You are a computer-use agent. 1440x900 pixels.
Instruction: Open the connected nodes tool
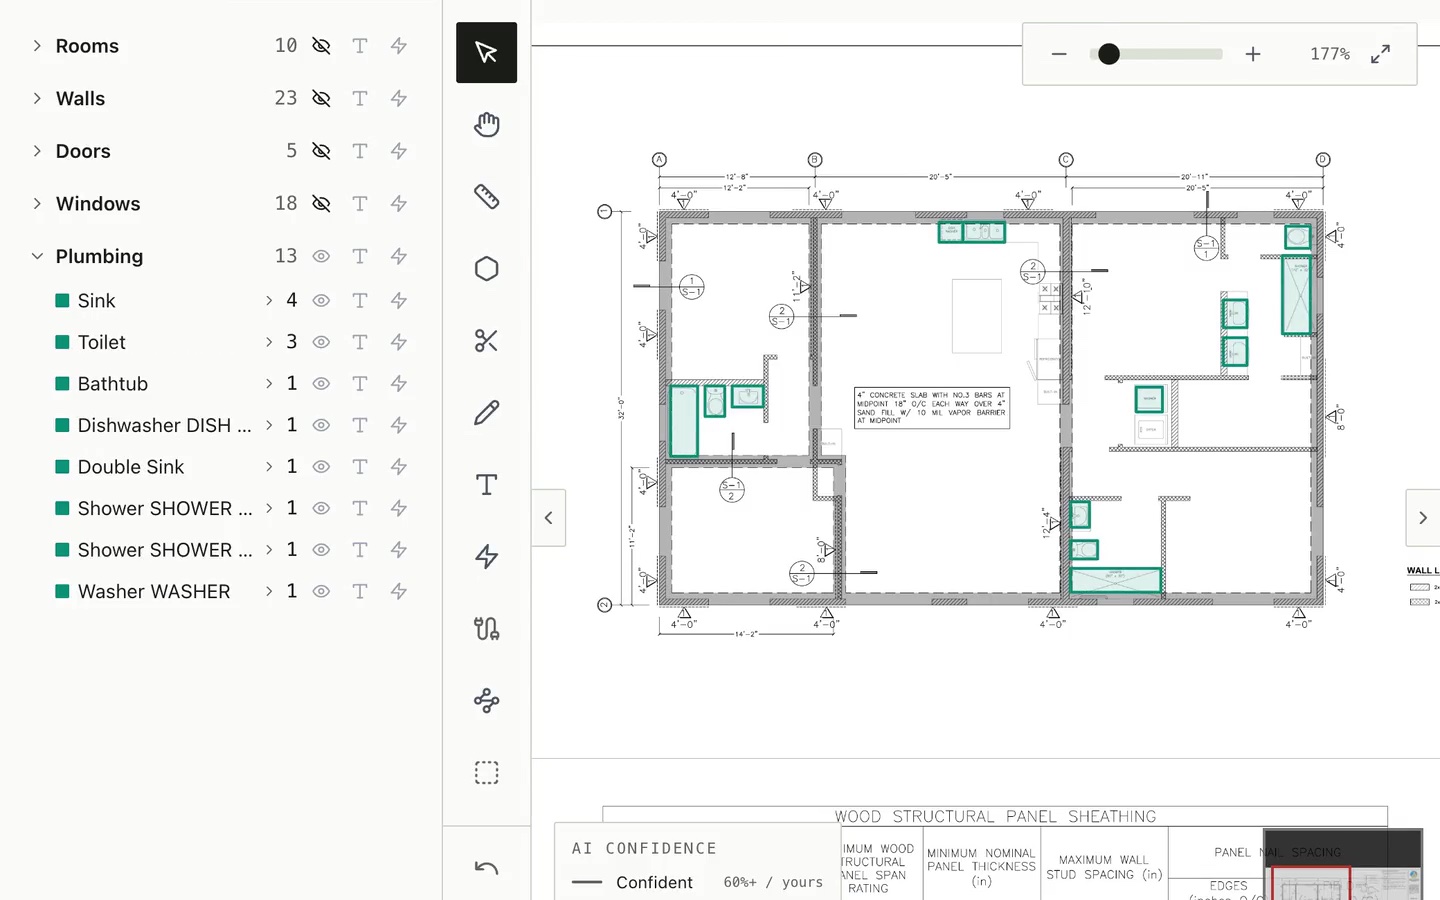486,701
